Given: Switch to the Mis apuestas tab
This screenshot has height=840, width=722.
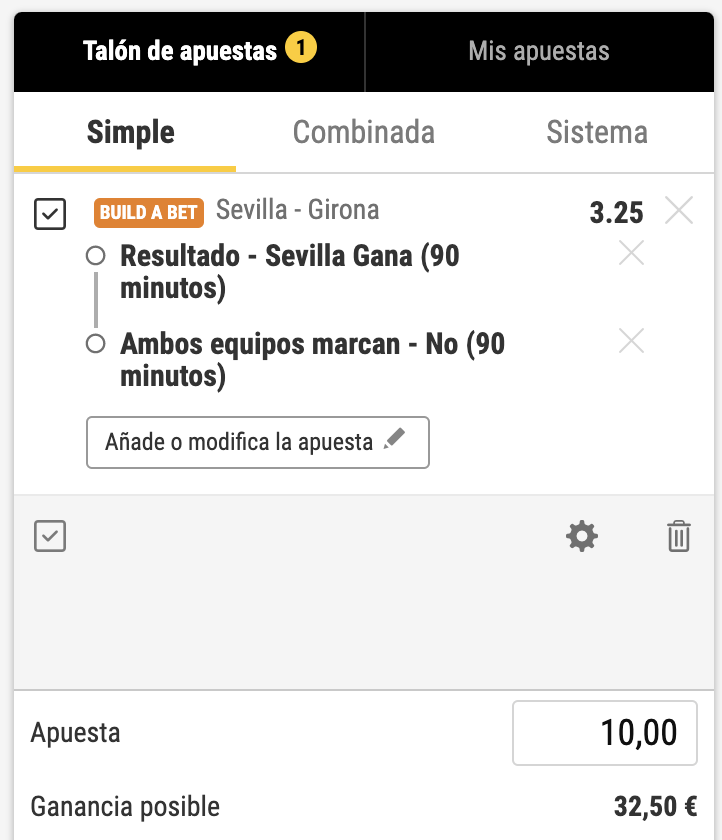Looking at the screenshot, I should click(x=539, y=51).
